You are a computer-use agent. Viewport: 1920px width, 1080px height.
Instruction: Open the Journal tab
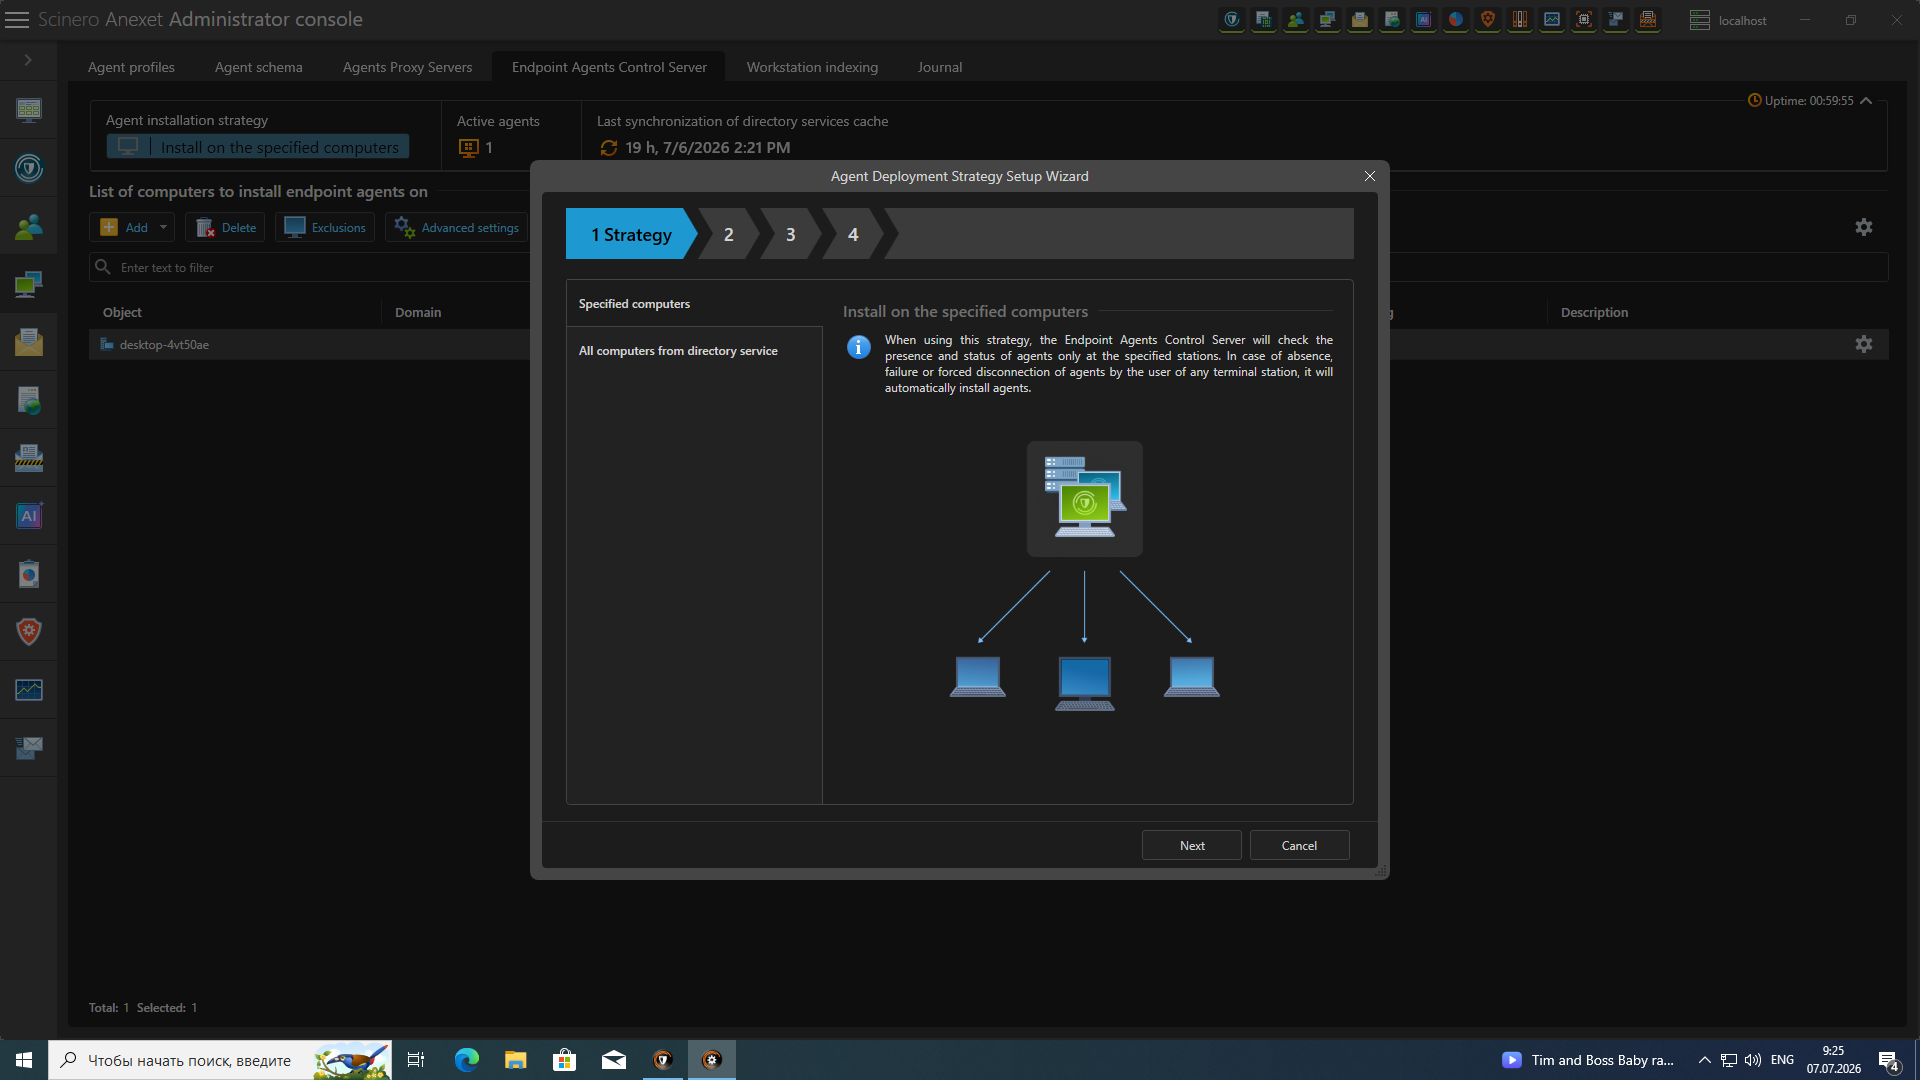[940, 67]
